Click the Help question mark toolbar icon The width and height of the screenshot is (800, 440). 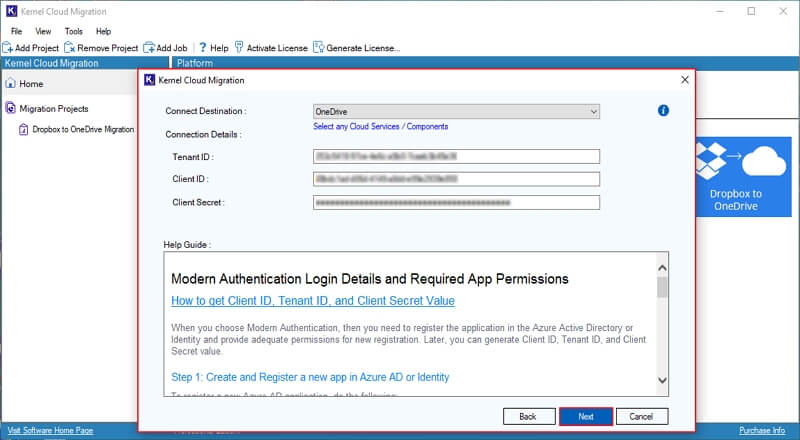[203, 47]
